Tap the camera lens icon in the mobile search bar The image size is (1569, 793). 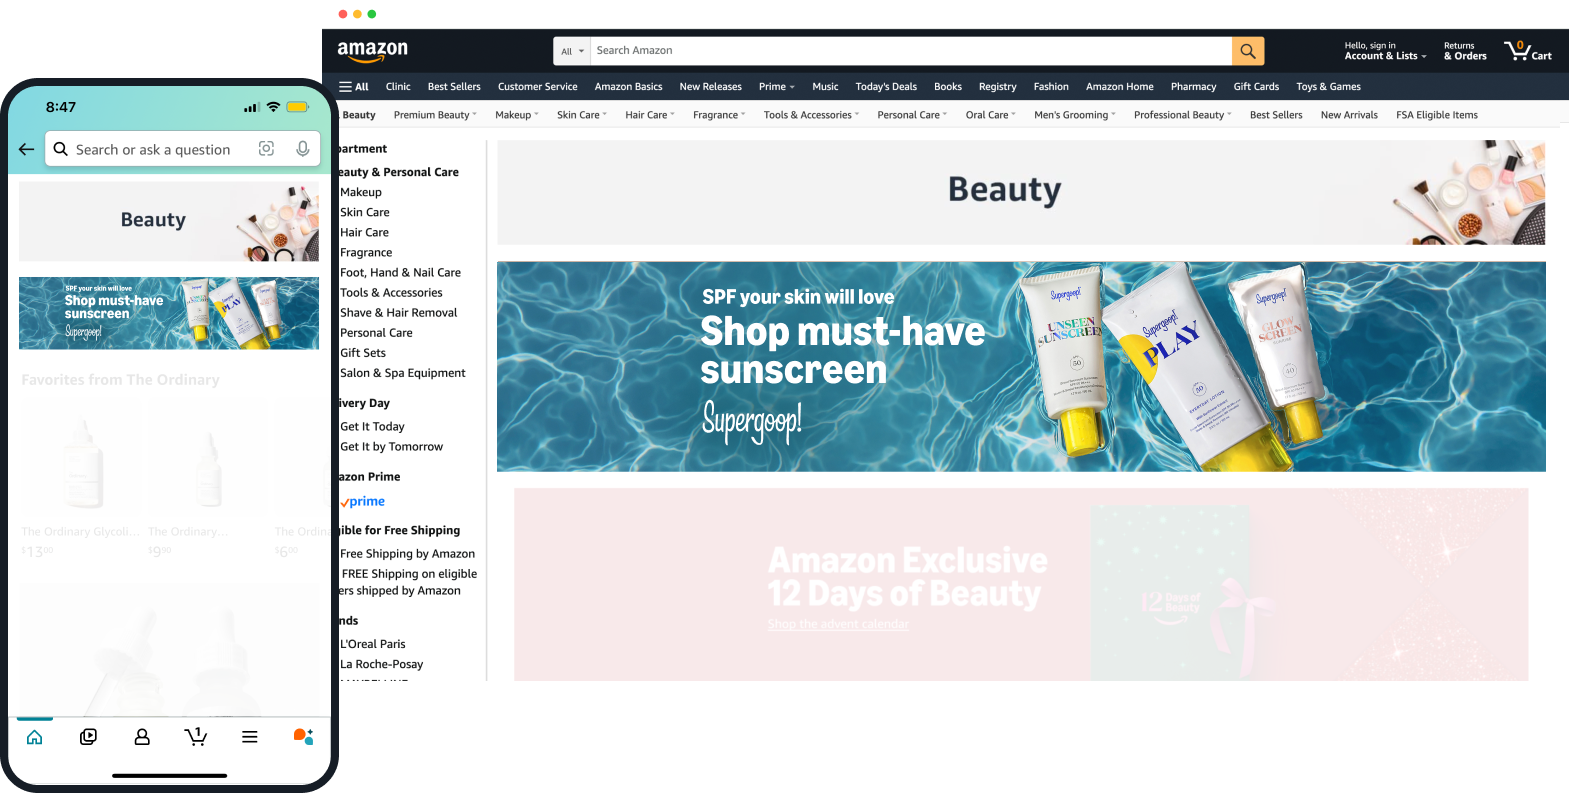tap(266, 149)
